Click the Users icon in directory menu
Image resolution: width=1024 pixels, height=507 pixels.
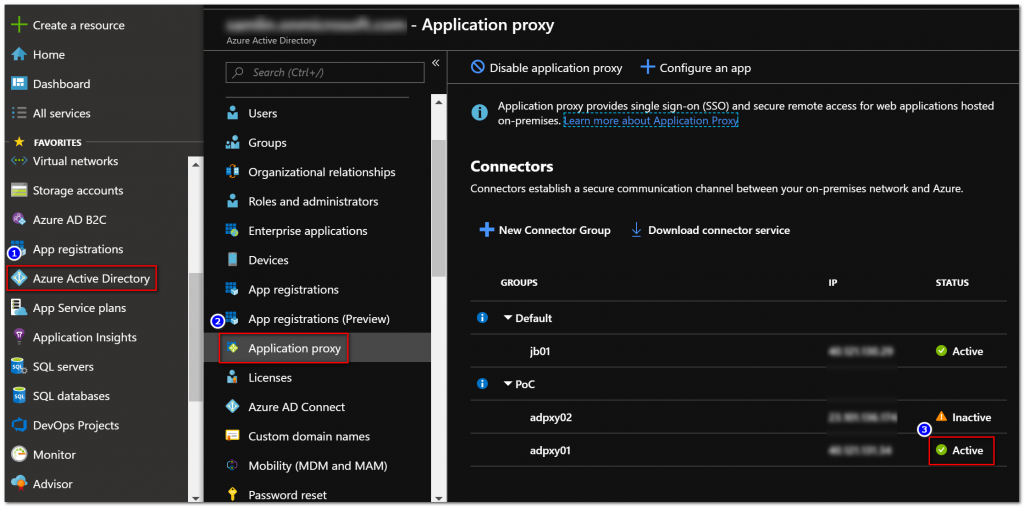click(x=232, y=113)
